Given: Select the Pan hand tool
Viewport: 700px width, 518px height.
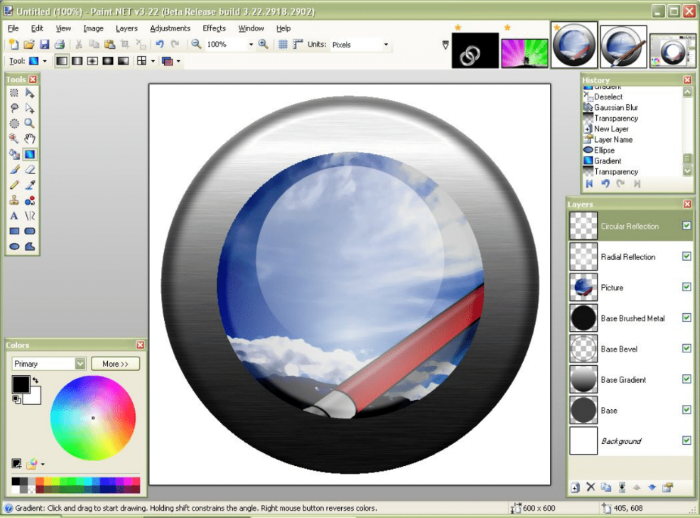Looking at the screenshot, I should tap(30, 138).
